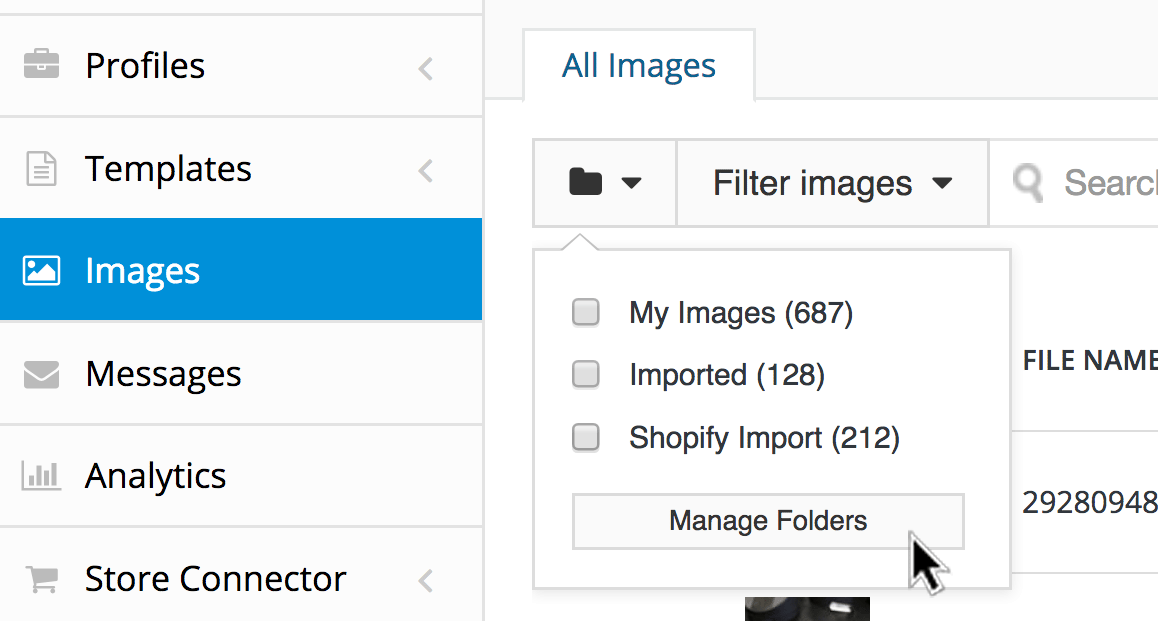Click the Images picture icon in sidebar
This screenshot has width=1158, height=621.
point(41,271)
